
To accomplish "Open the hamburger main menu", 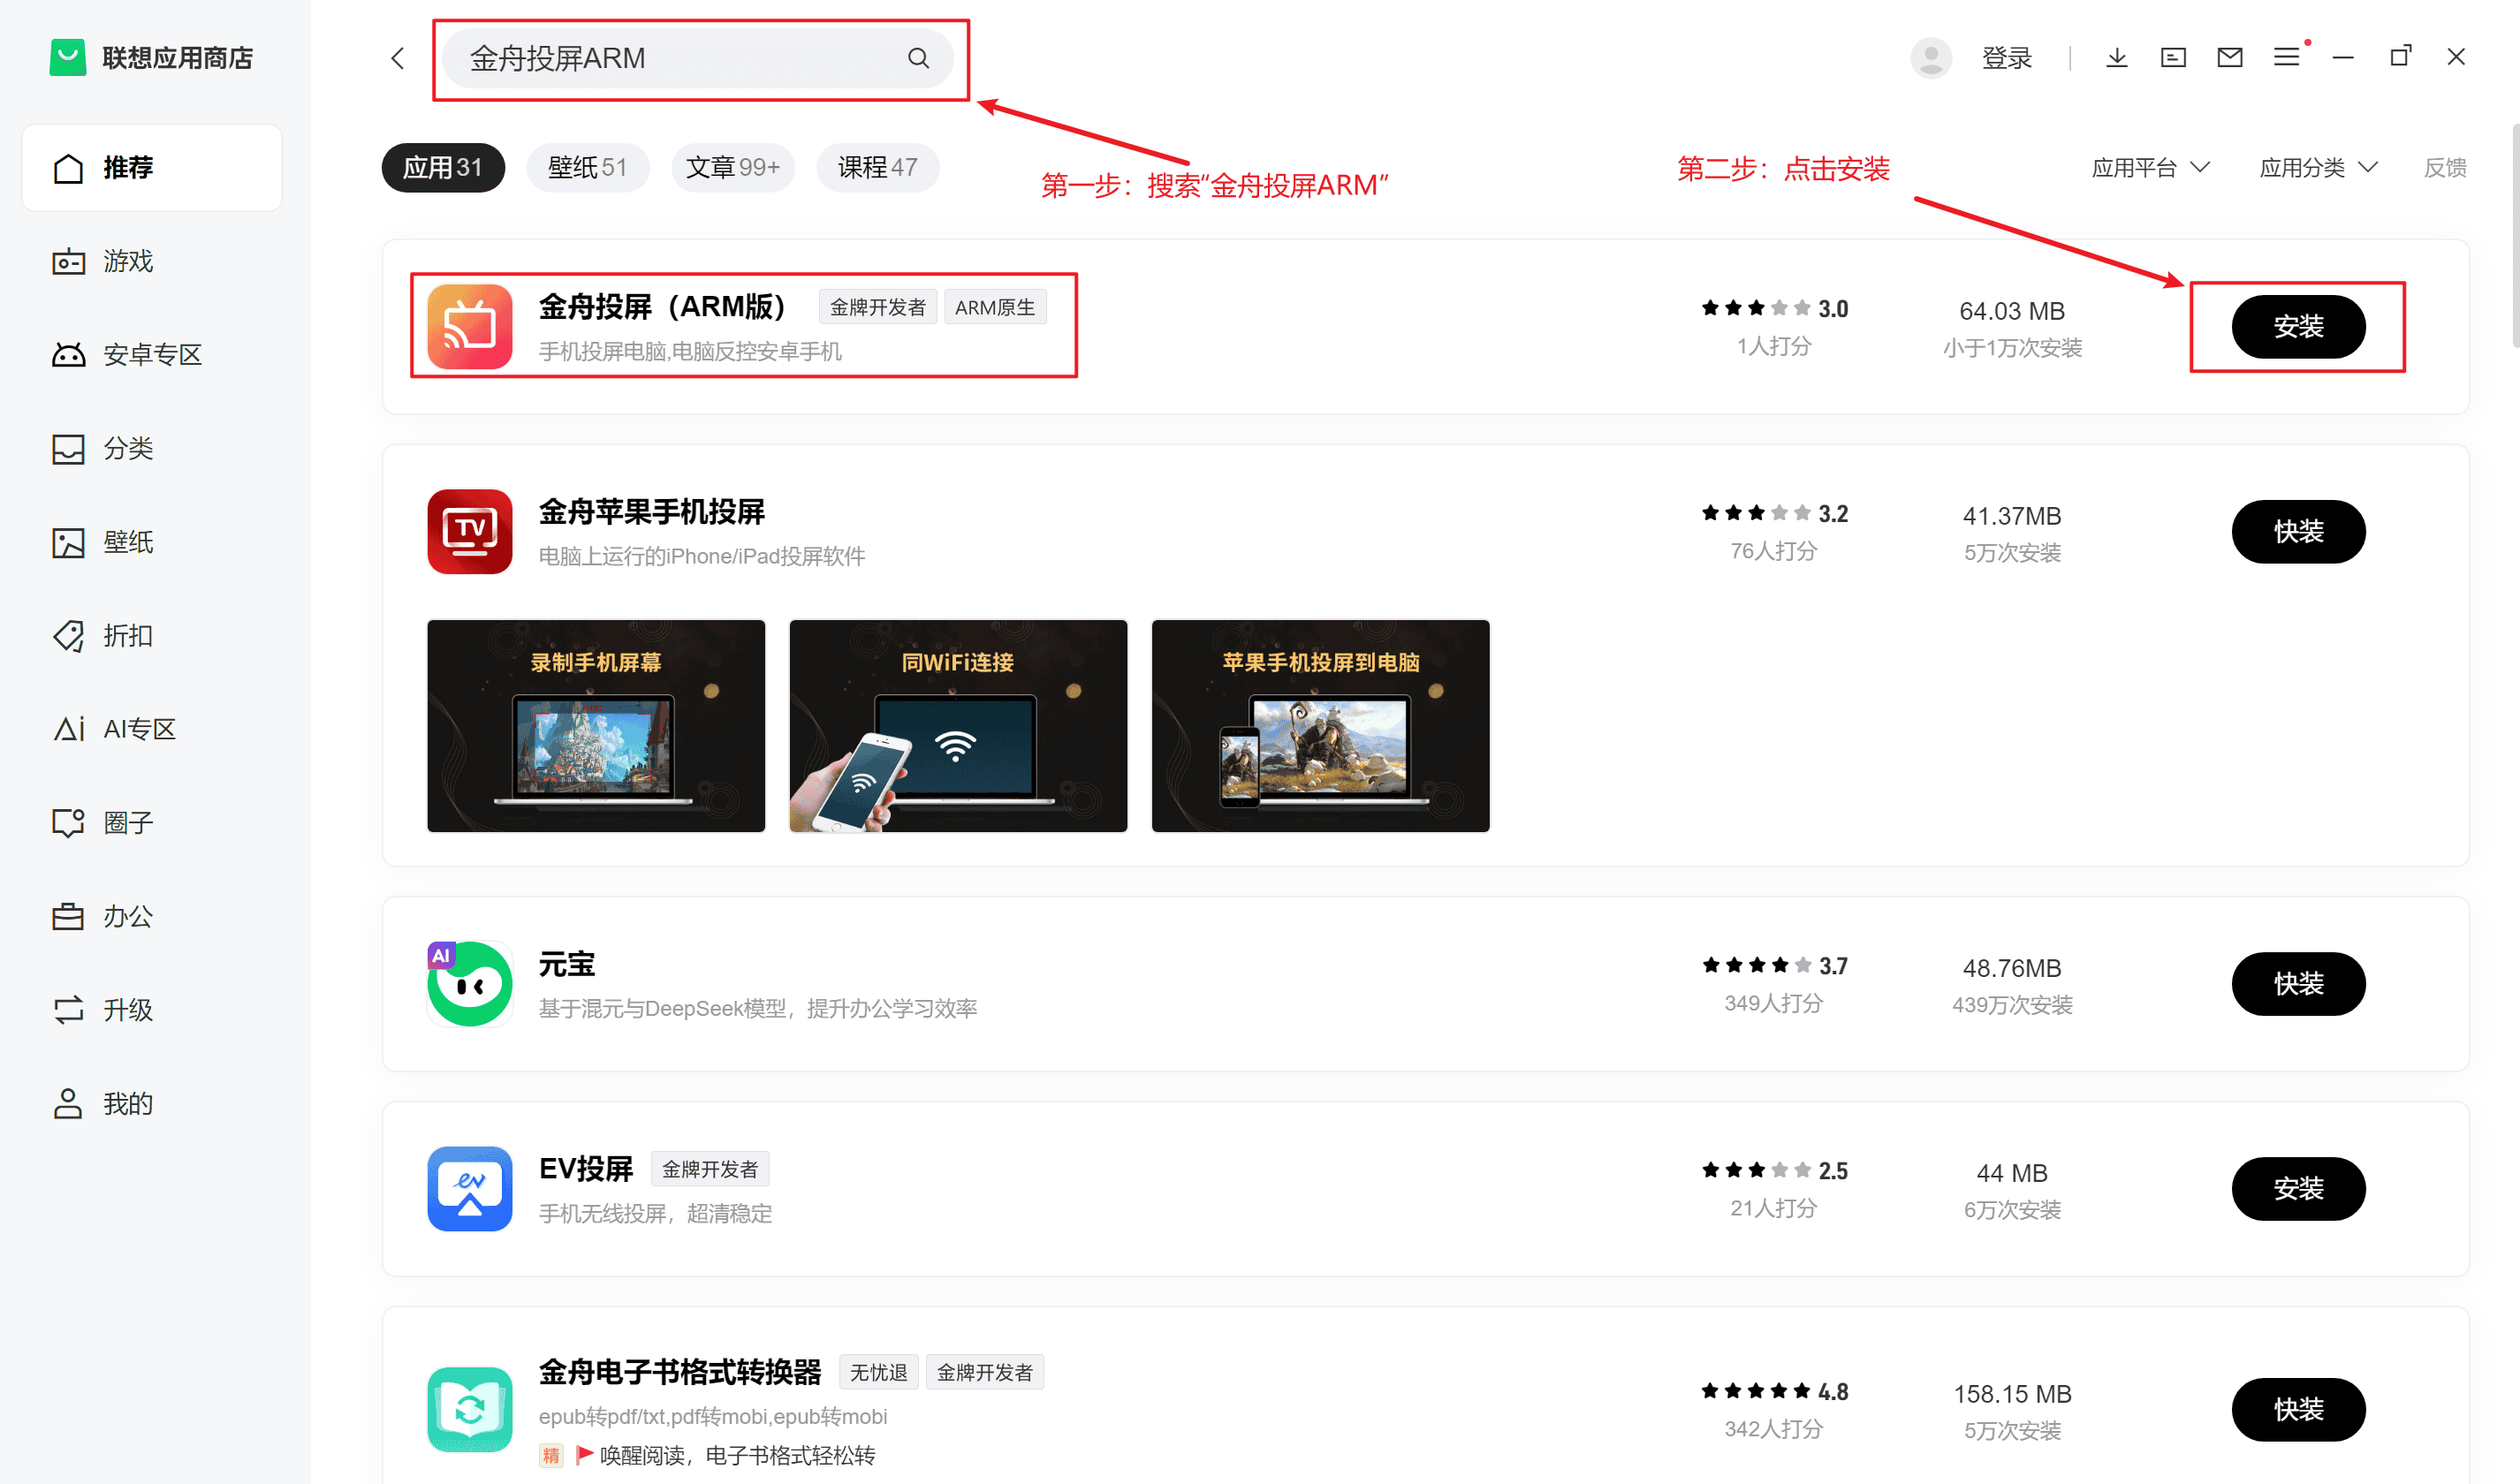I will 2286,58.
